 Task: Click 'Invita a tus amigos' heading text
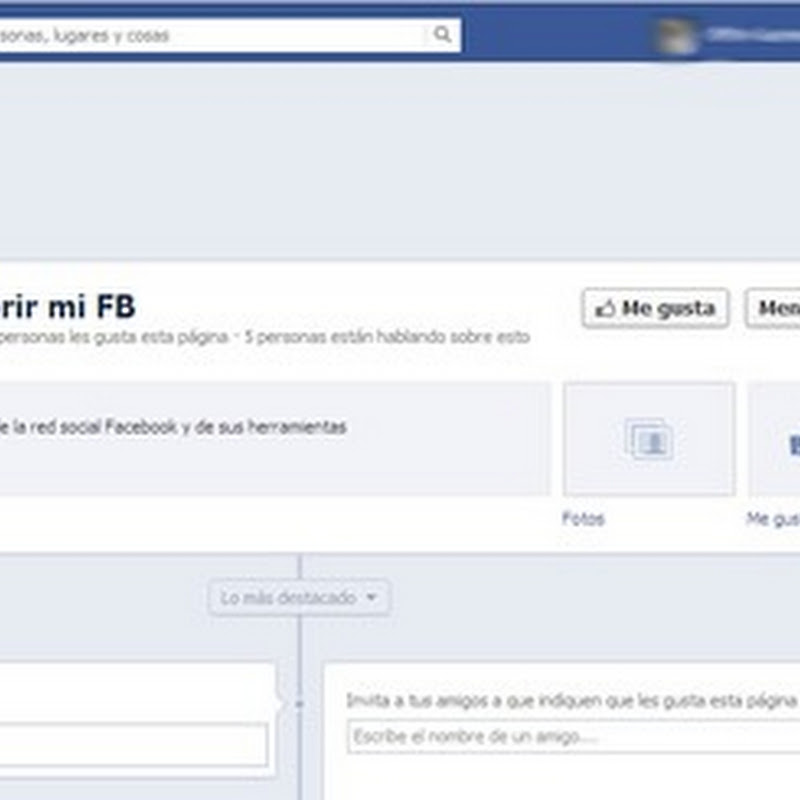coord(571,701)
